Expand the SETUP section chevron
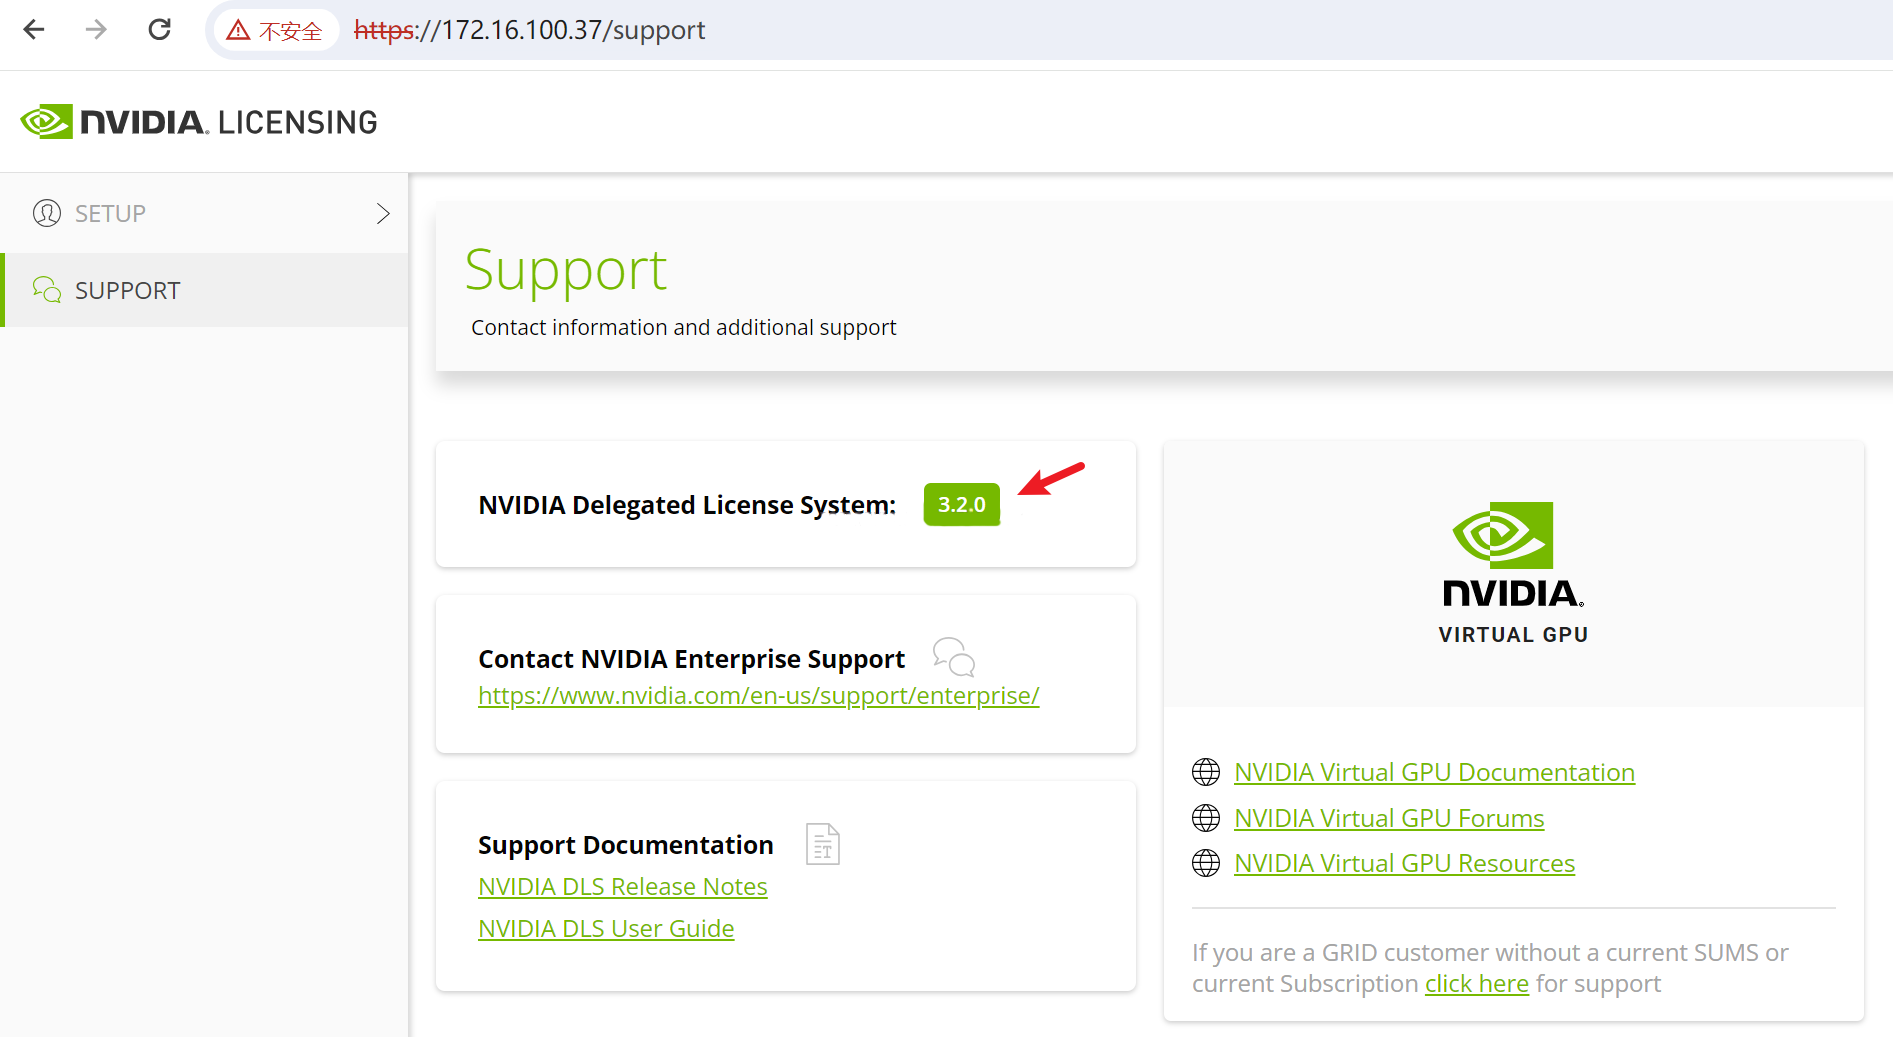Image resolution: width=1893 pixels, height=1037 pixels. (x=382, y=213)
